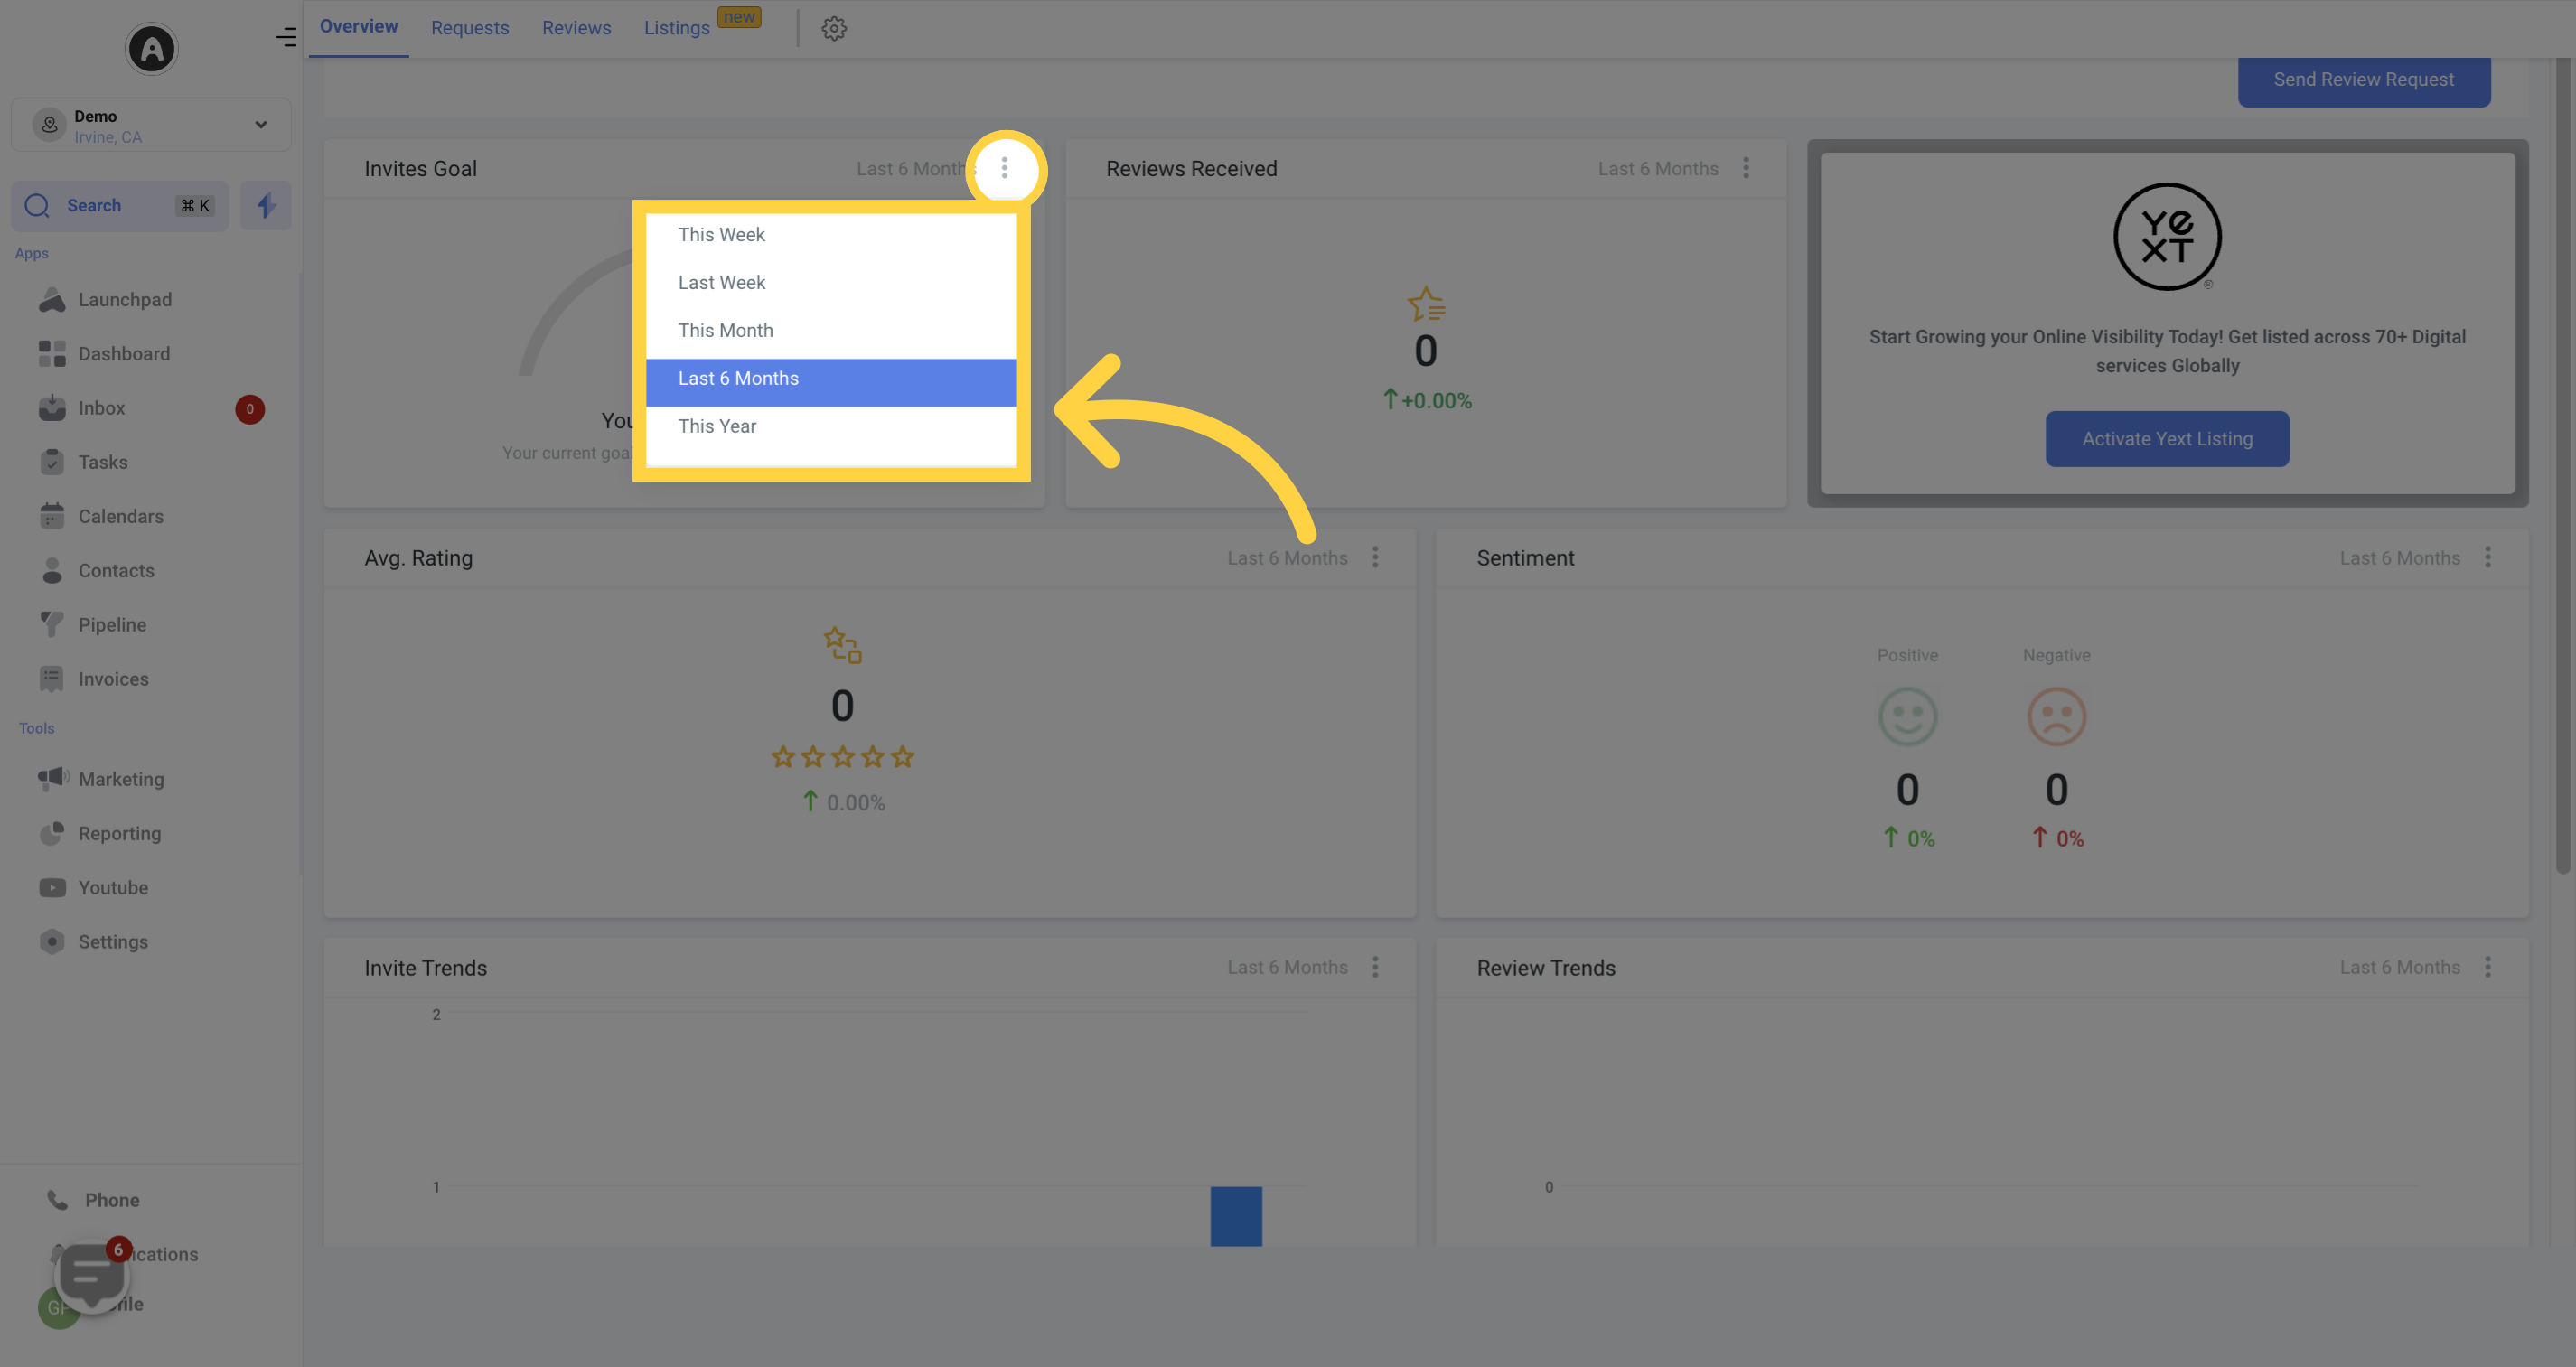Switch to the Reviews tab
2576x1367 pixels.
(x=576, y=28)
